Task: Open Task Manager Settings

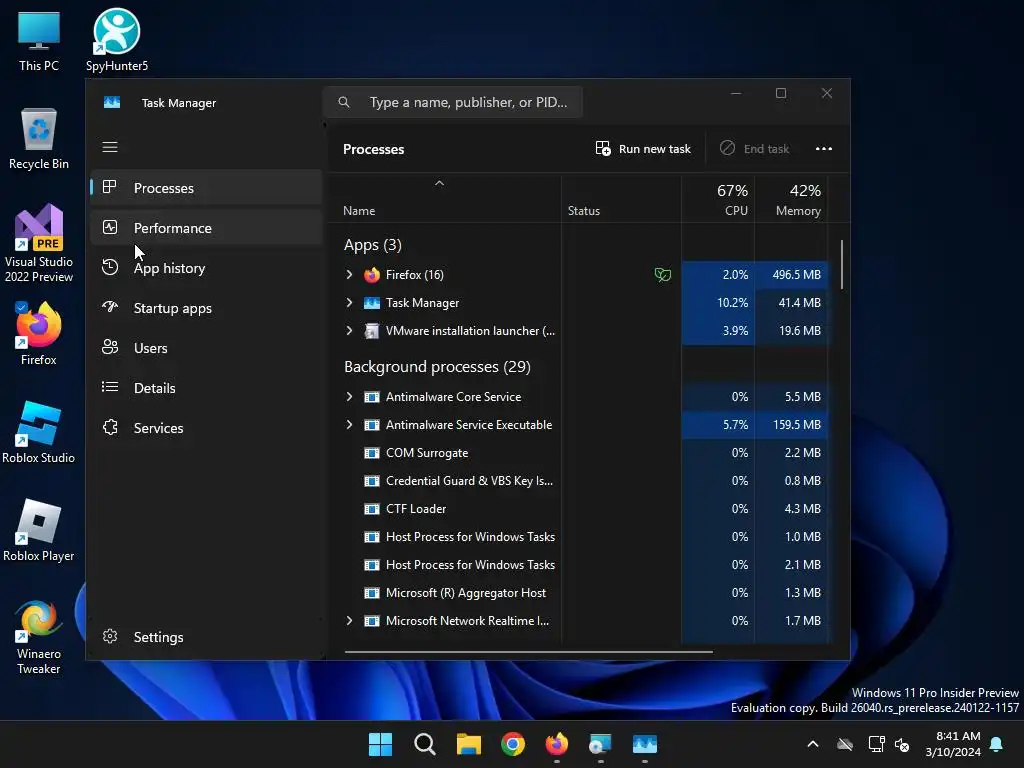Action: [206, 637]
